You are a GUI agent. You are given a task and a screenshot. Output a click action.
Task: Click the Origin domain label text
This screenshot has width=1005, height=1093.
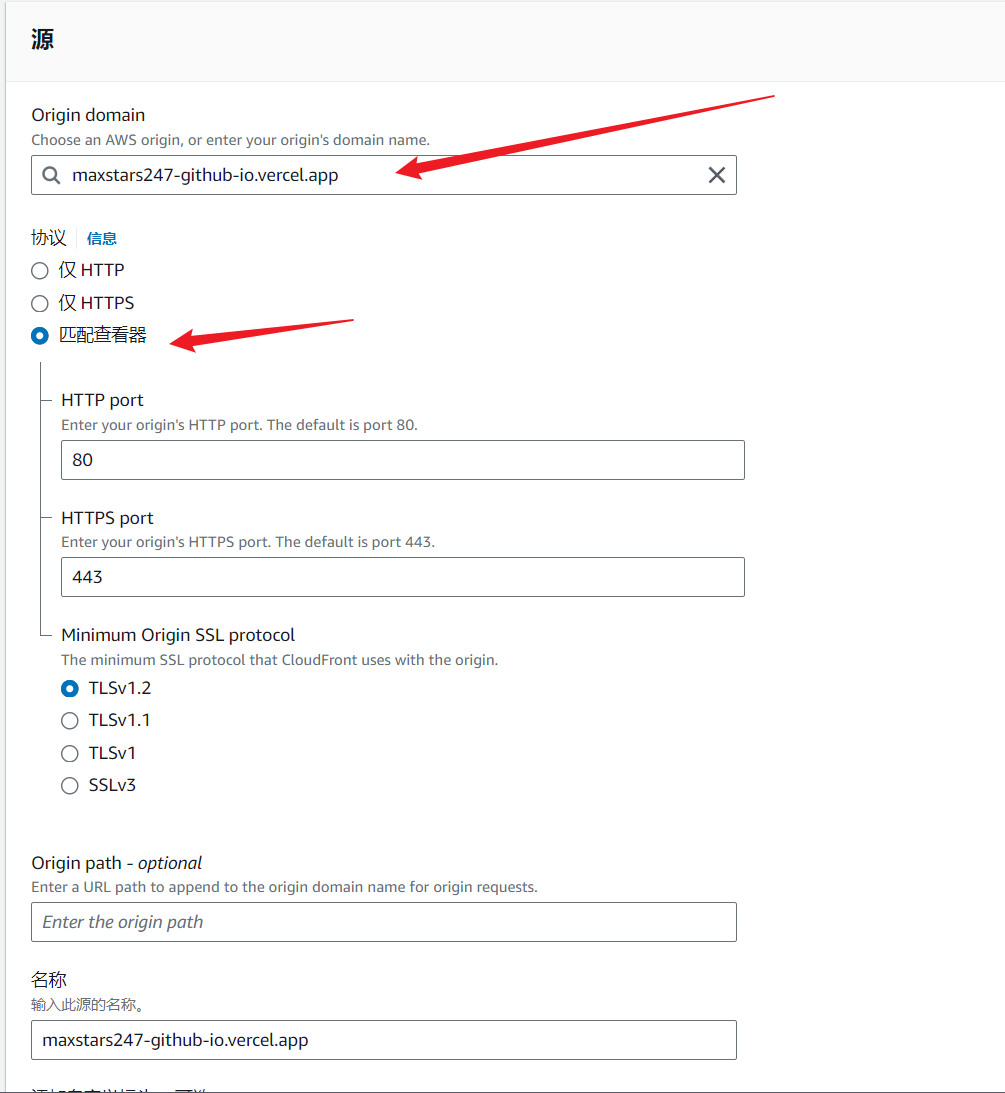(x=88, y=115)
